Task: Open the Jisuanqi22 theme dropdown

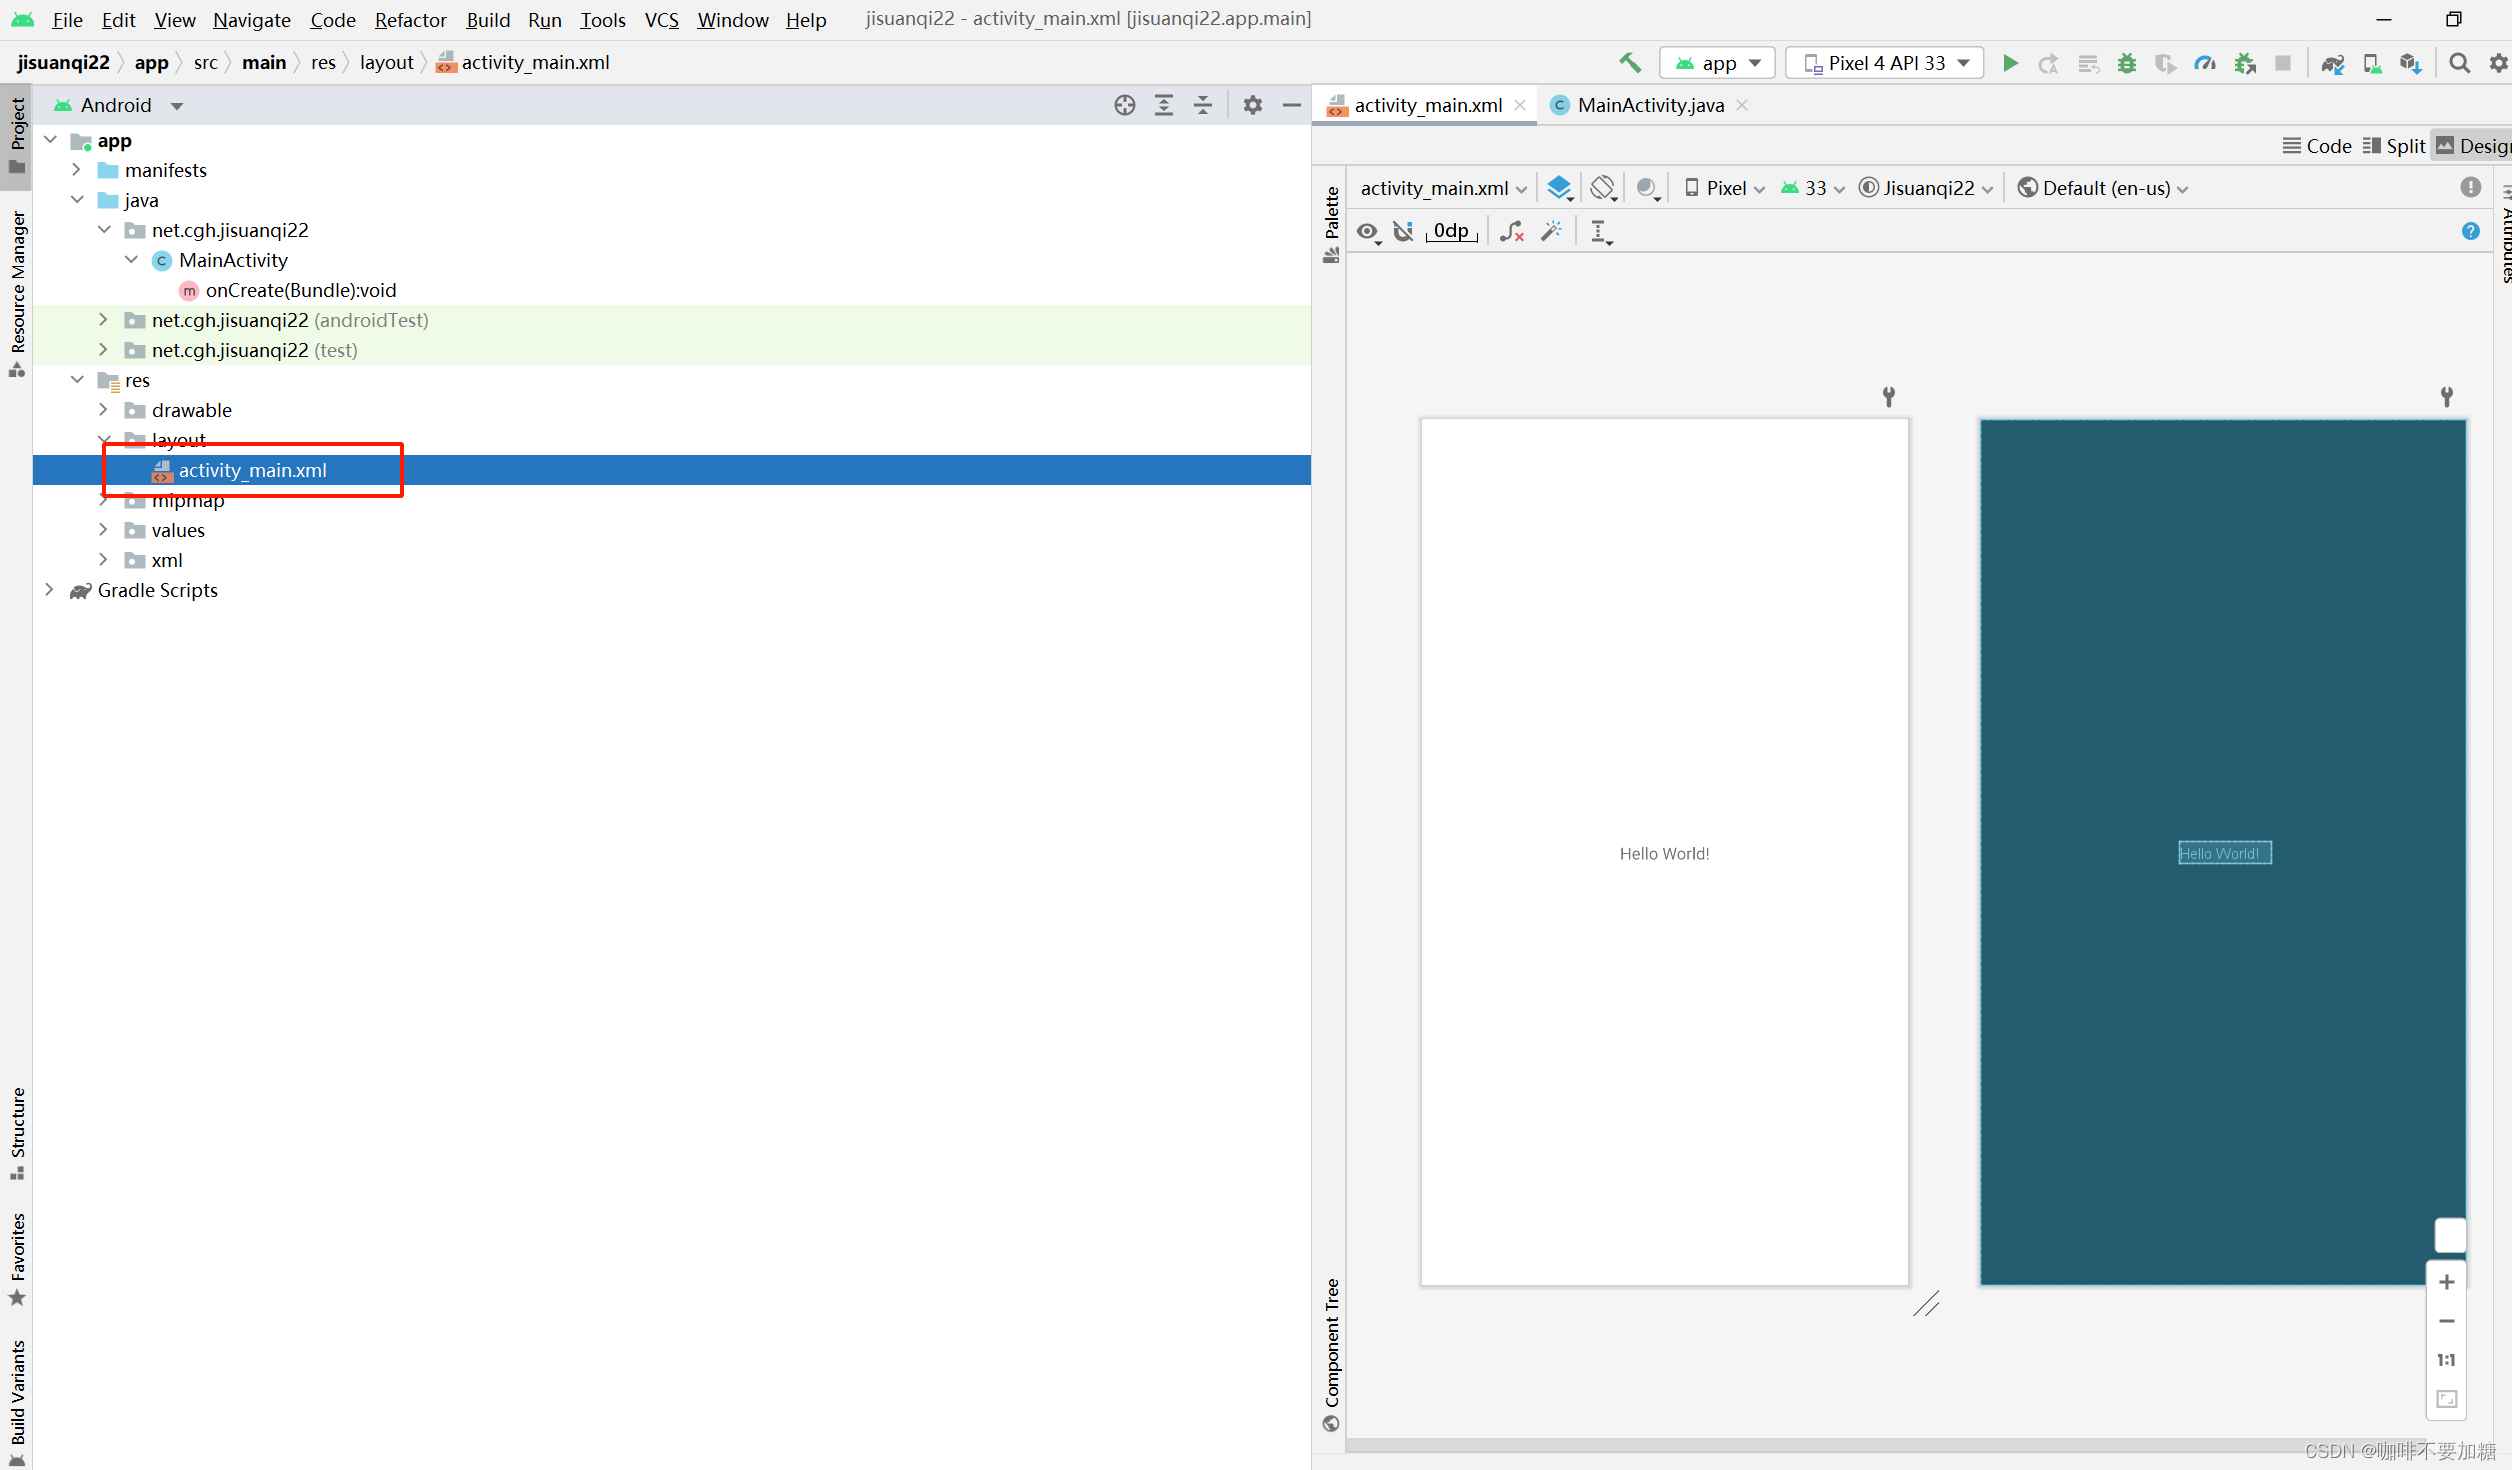Action: click(1926, 188)
